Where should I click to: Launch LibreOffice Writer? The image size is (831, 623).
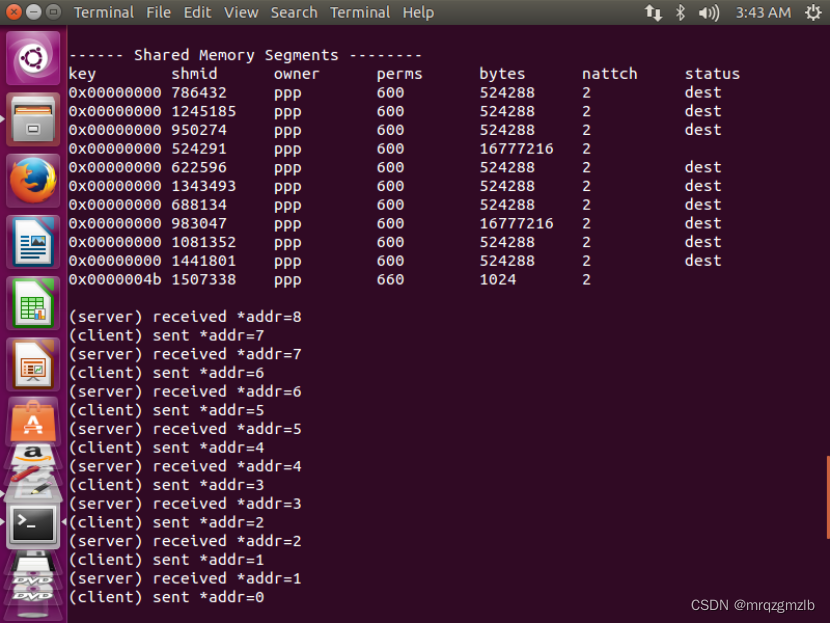(x=33, y=242)
